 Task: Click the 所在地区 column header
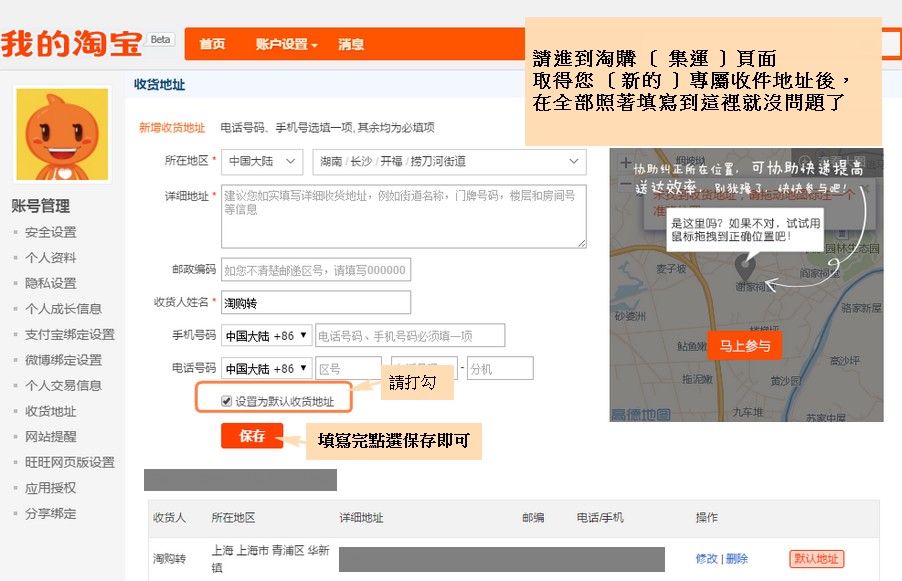pyautogui.click(x=233, y=518)
